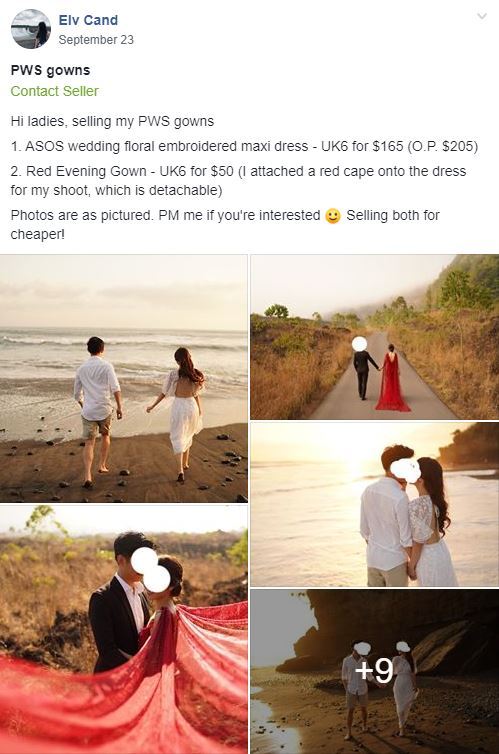Click the Elv Cand name link
The height and width of the screenshot is (754, 499).
(88, 20)
